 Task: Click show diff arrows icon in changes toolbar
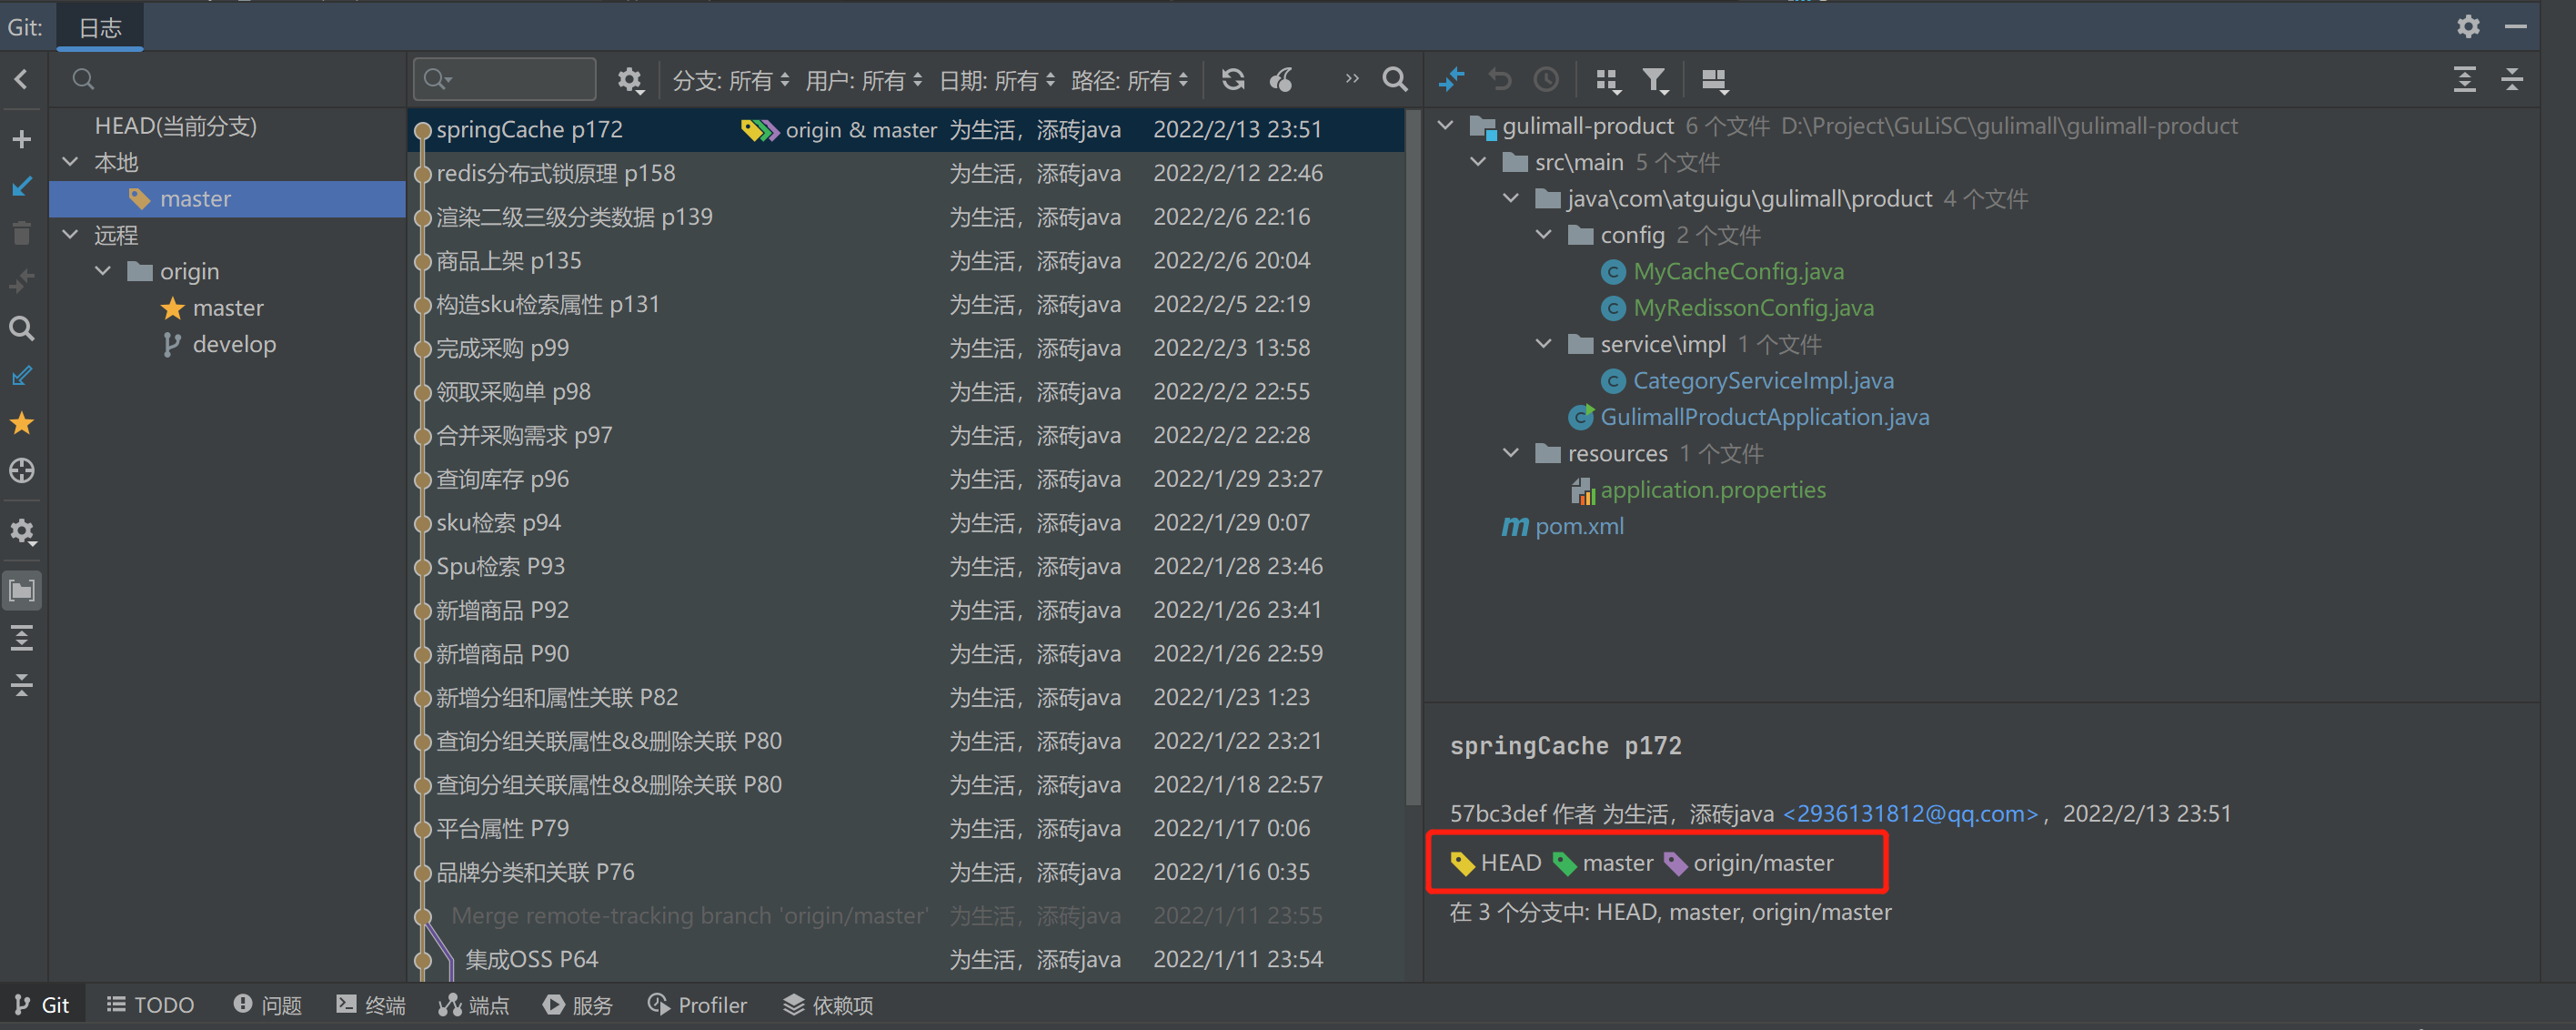pyautogui.click(x=1451, y=79)
